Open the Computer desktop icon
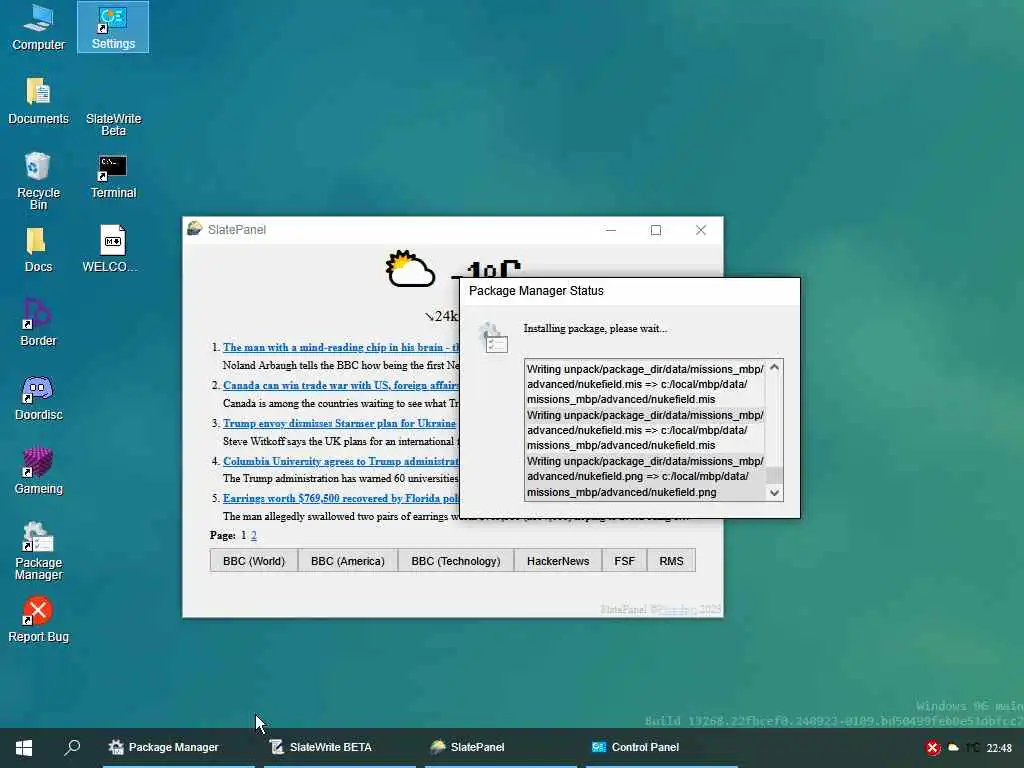 point(39,27)
